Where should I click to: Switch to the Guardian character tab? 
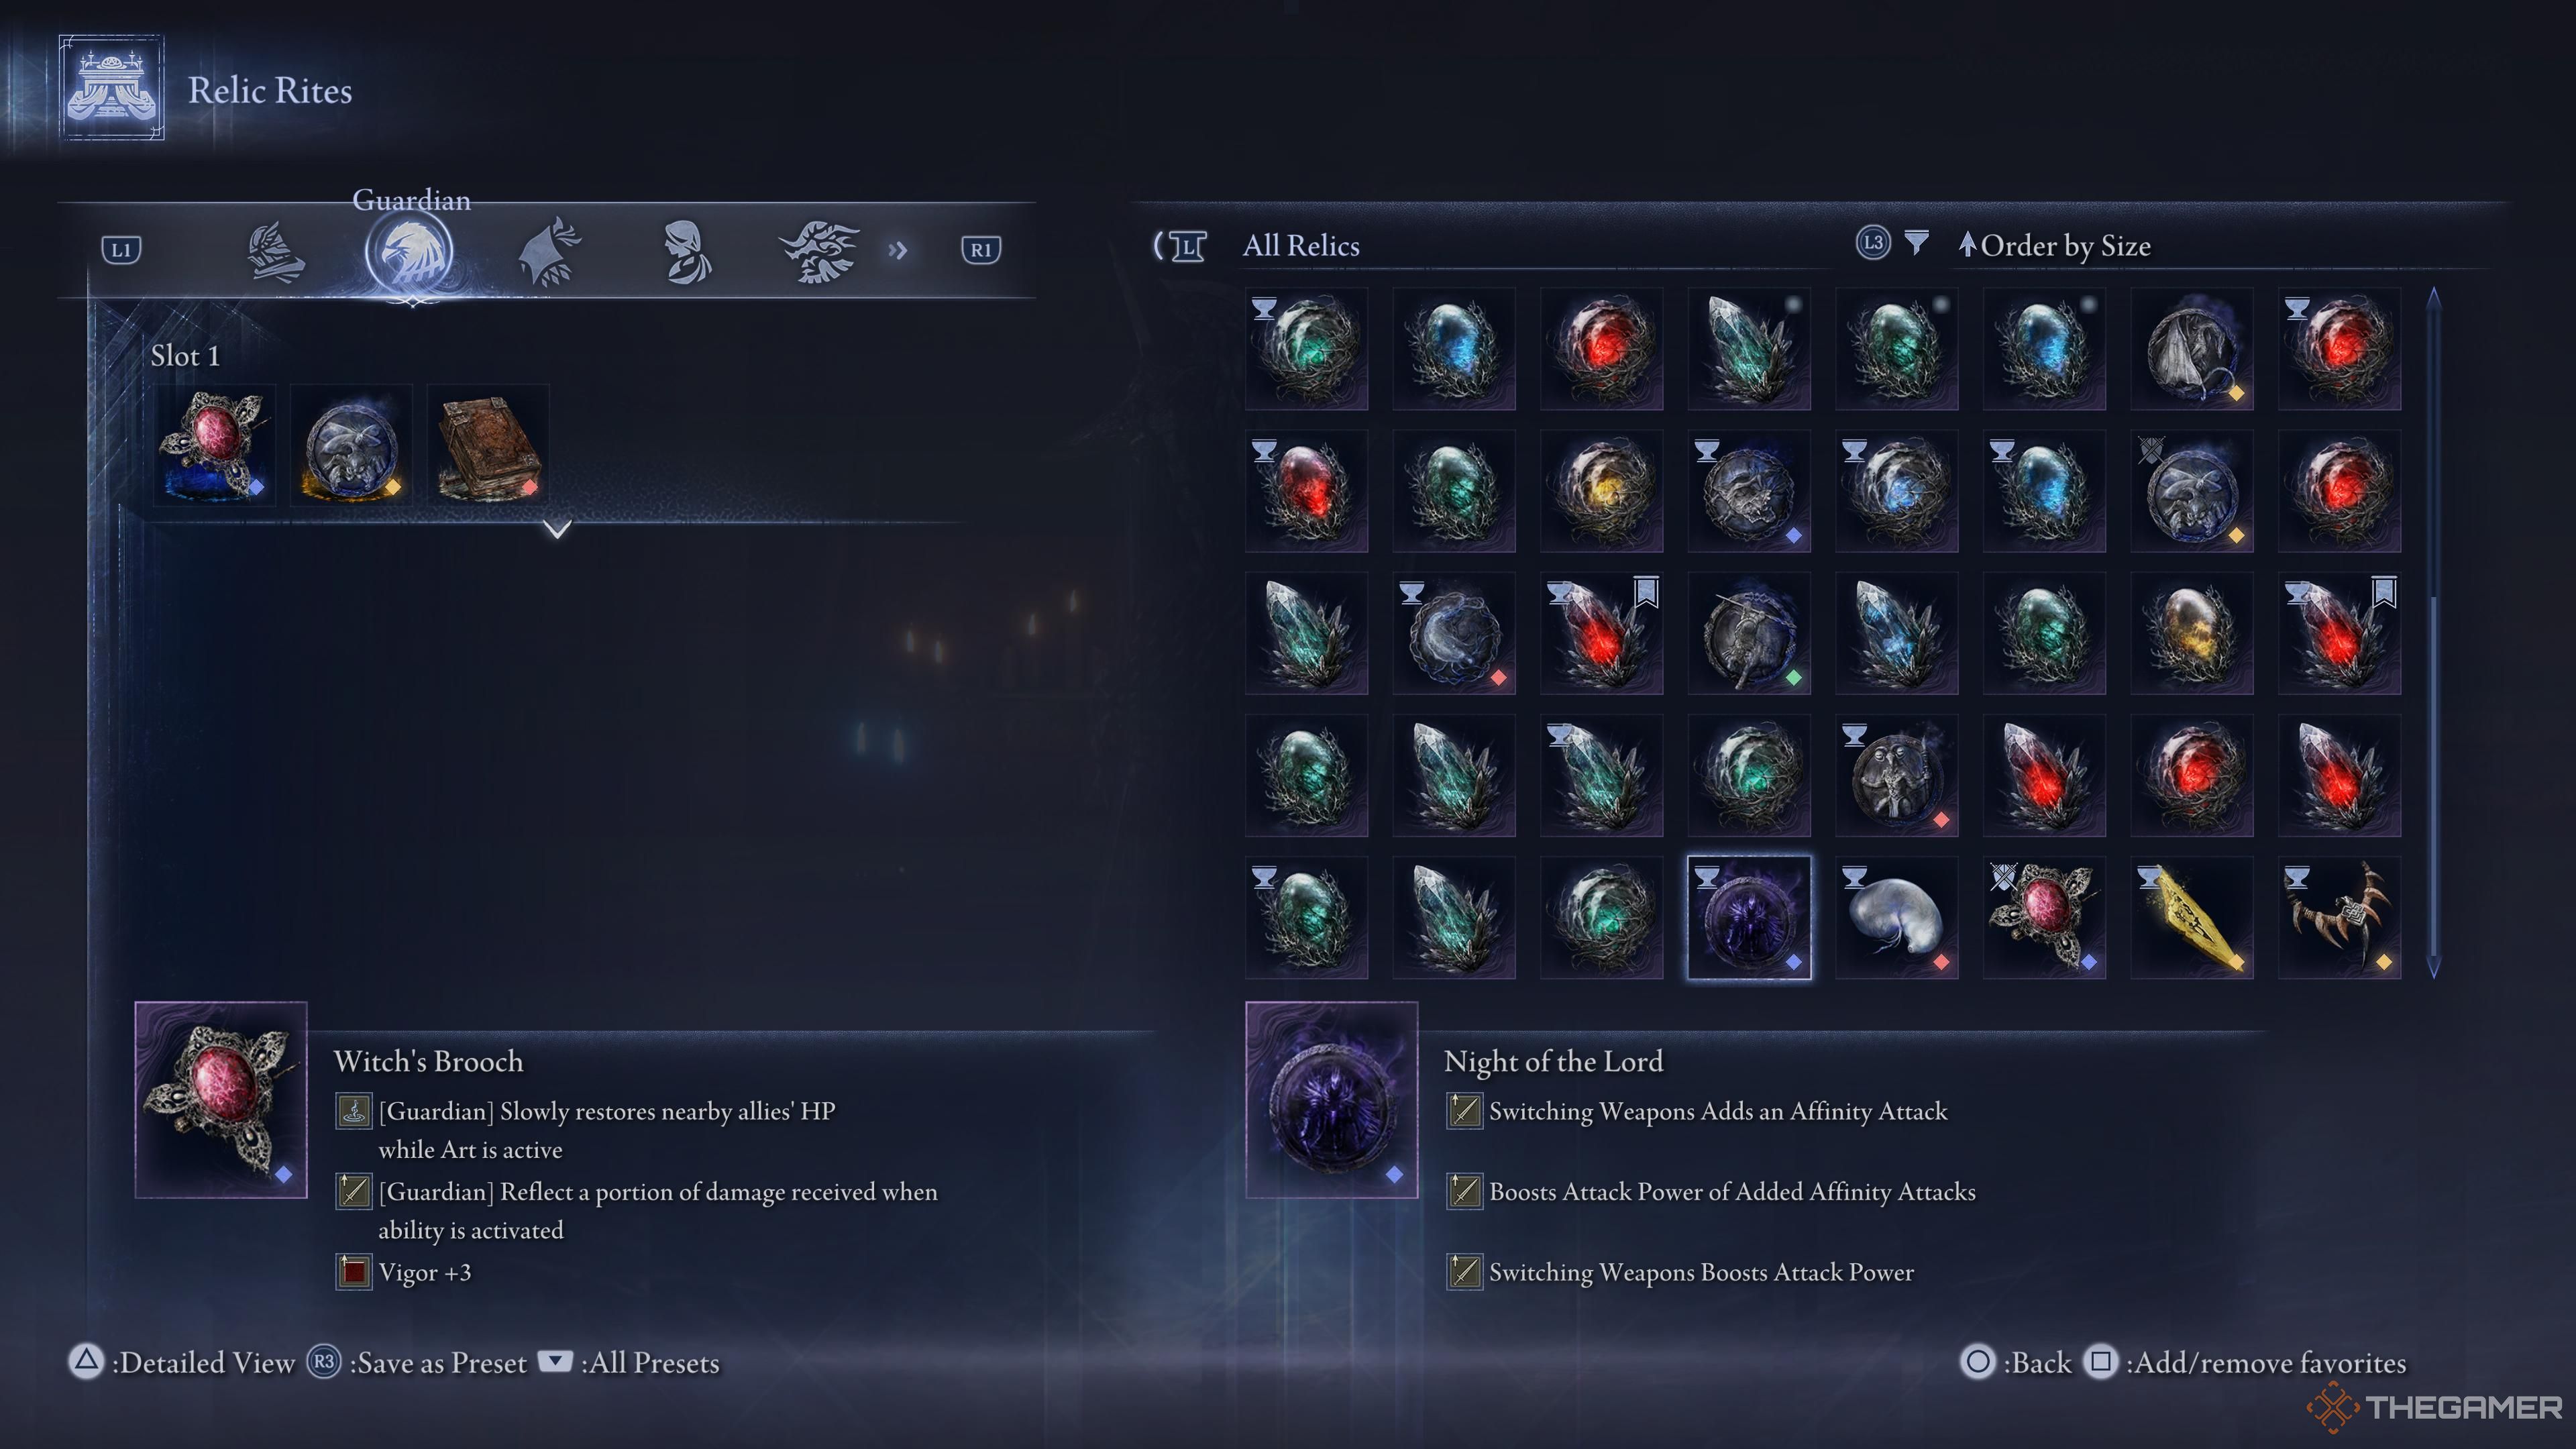pyautogui.click(x=409, y=251)
